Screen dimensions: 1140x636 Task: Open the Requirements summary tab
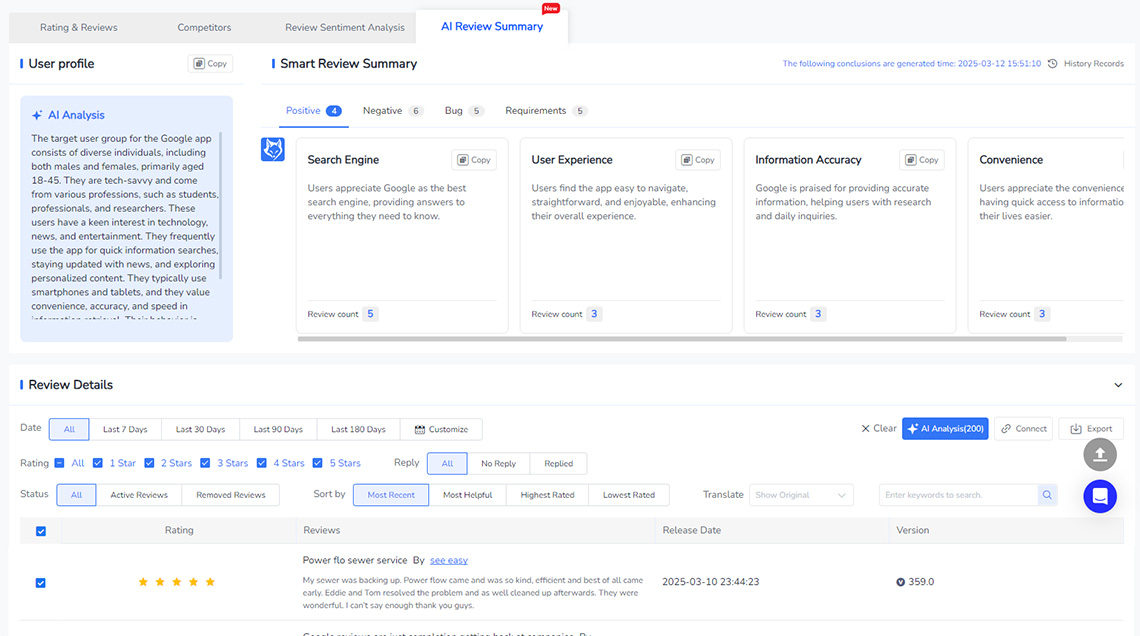coord(546,110)
